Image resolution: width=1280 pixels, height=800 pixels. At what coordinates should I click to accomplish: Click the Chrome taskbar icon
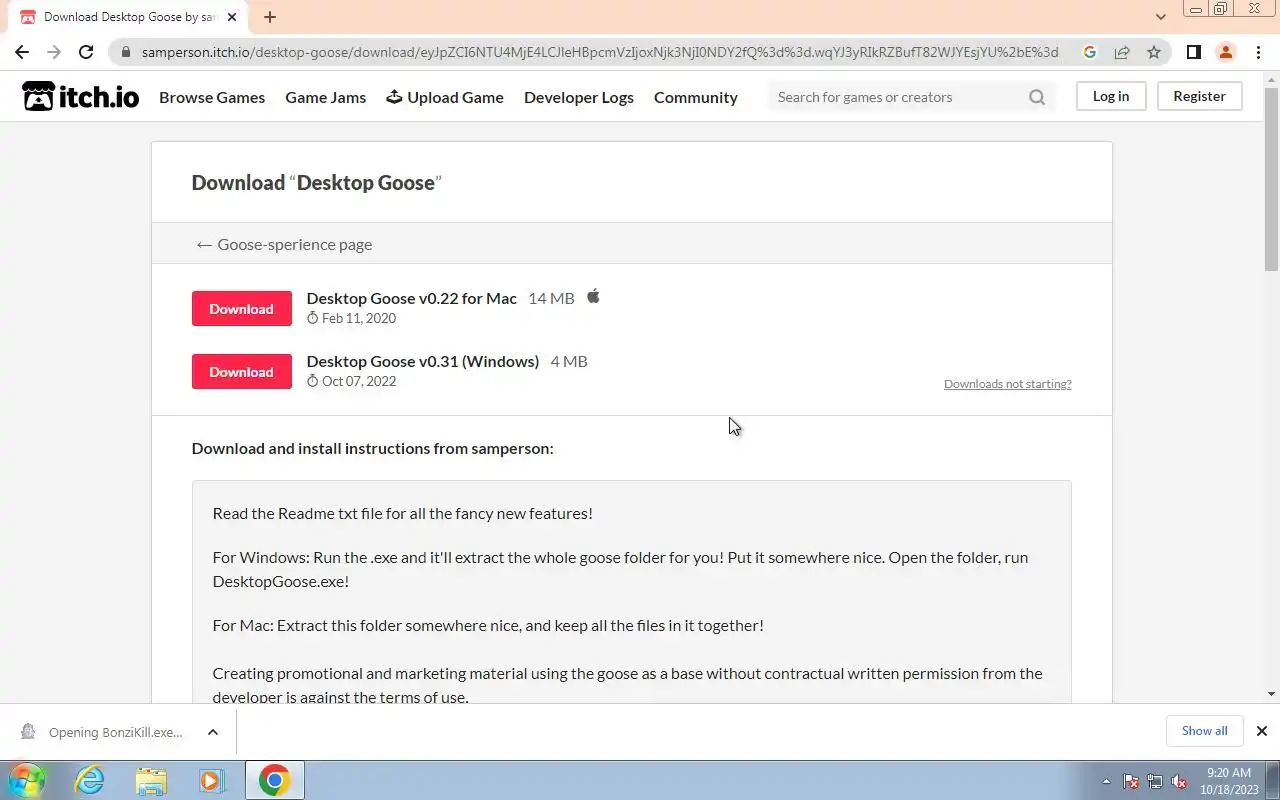(x=274, y=780)
